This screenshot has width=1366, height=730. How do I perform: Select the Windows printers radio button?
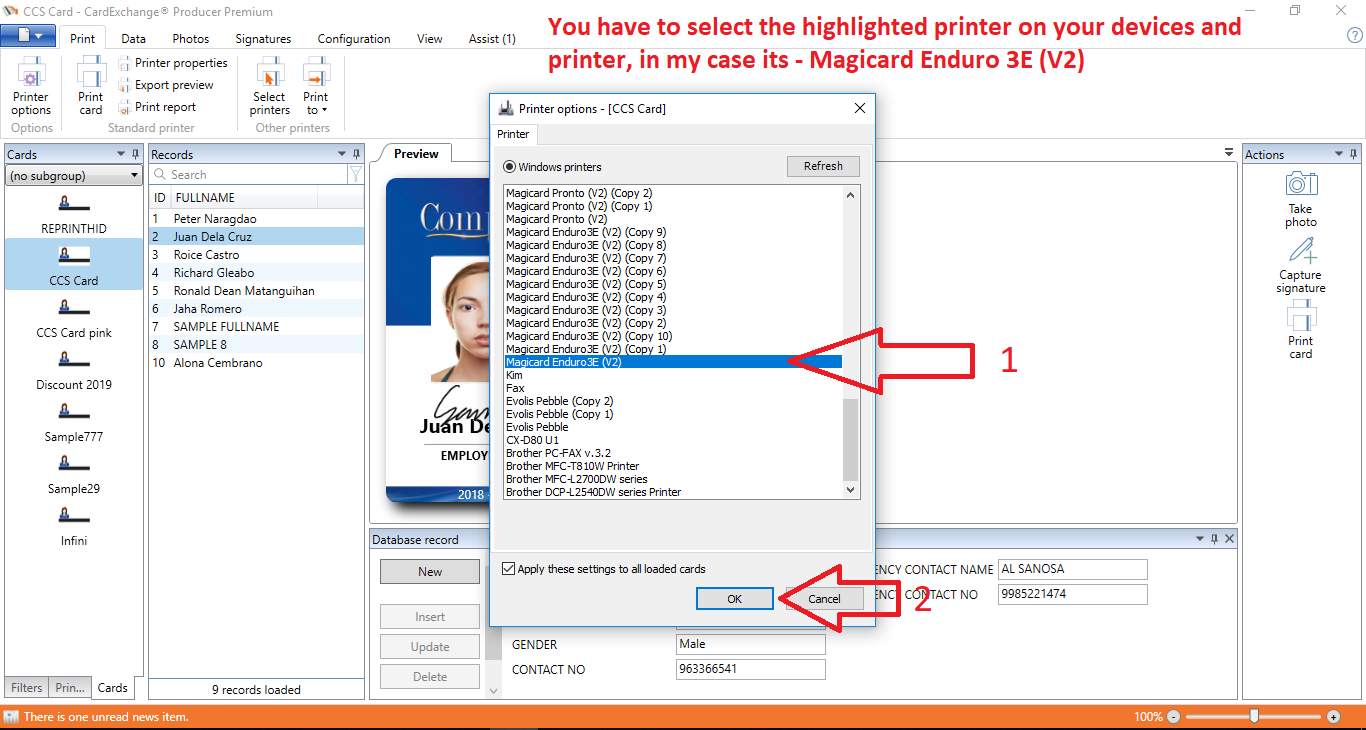[510, 167]
